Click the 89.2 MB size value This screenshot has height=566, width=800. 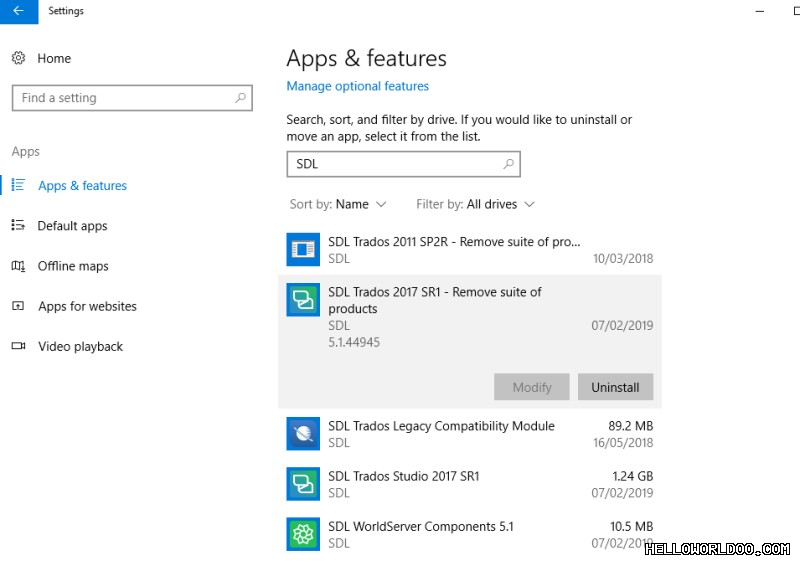pos(631,426)
